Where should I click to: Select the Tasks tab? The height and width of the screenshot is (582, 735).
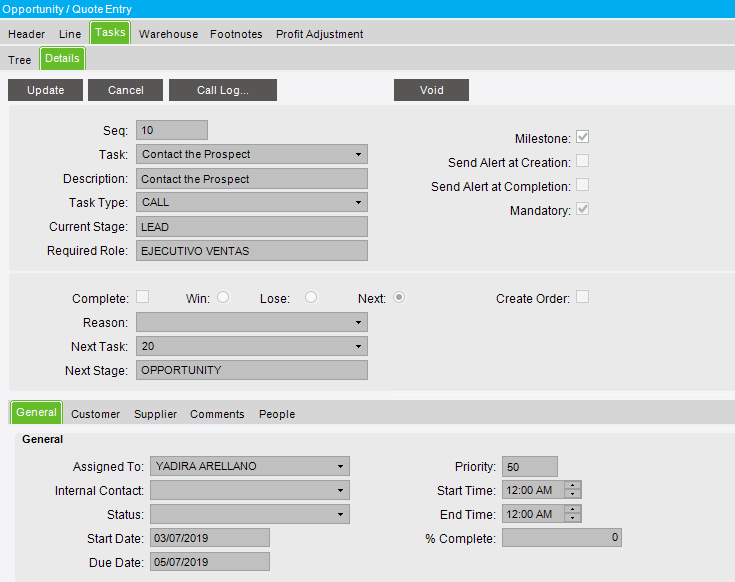[110, 32]
